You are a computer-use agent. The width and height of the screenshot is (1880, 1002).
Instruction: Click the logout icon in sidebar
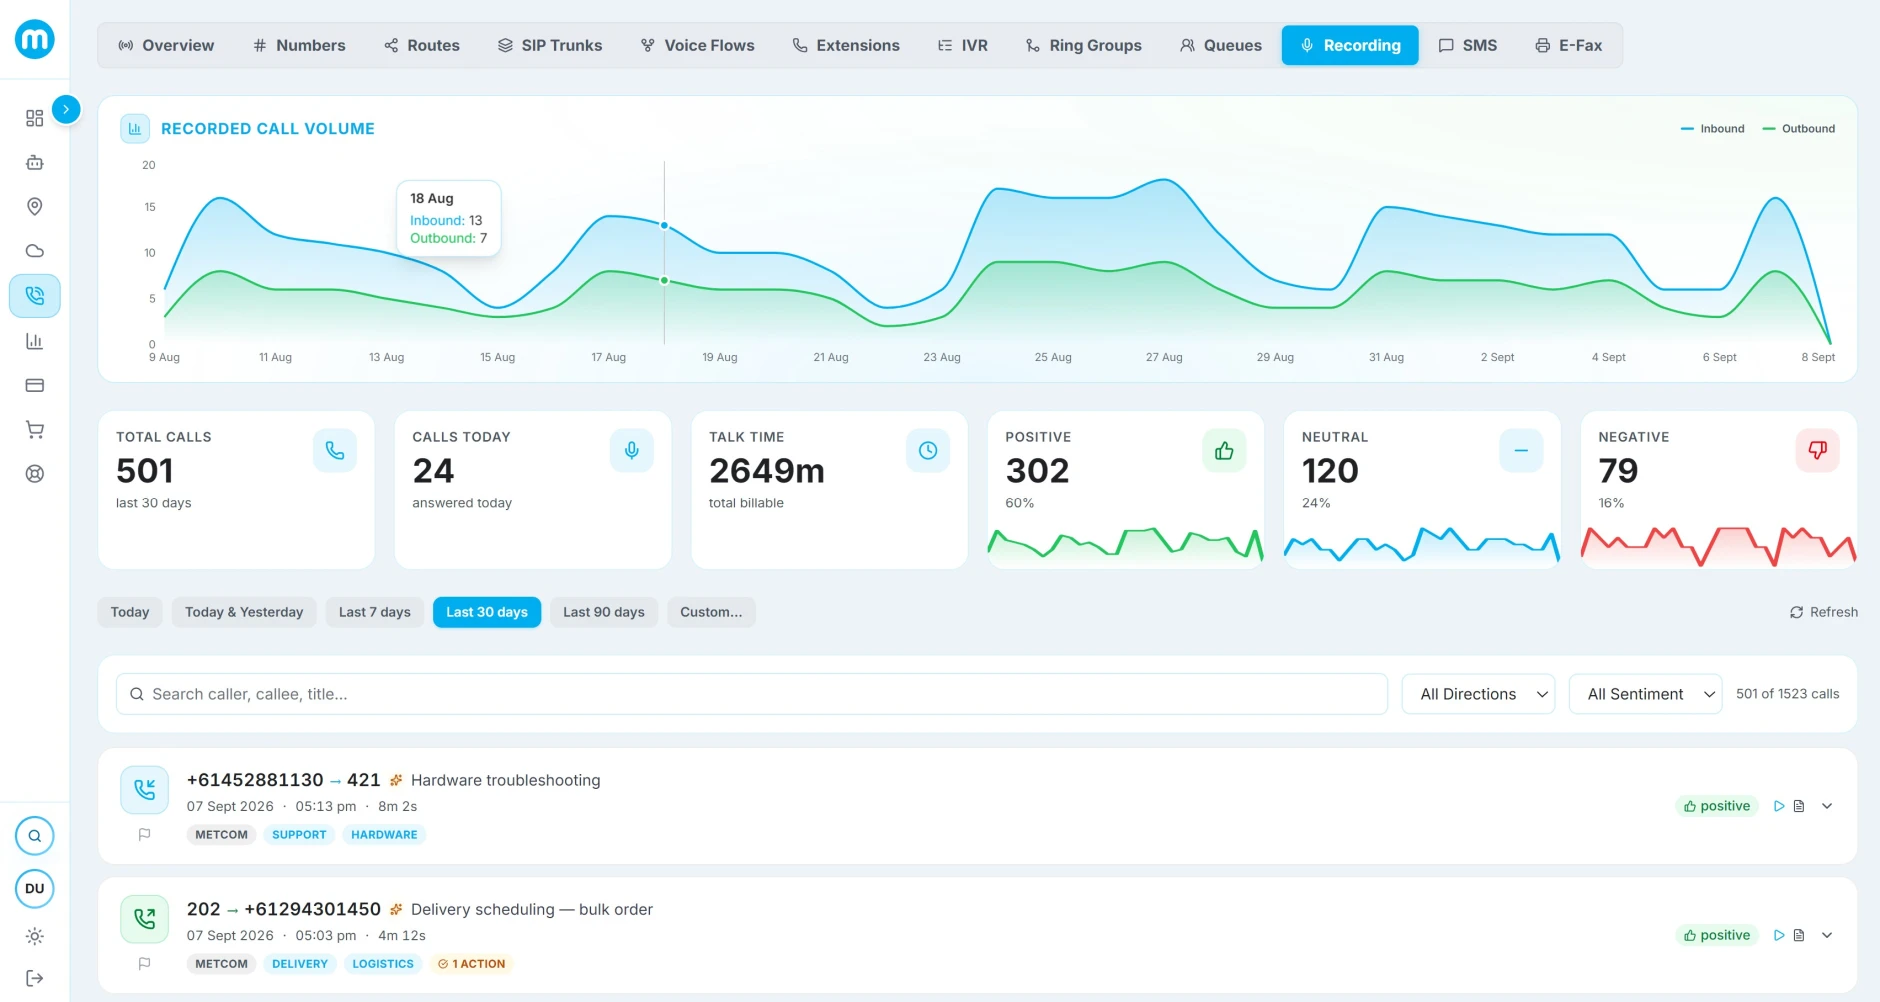[35, 978]
